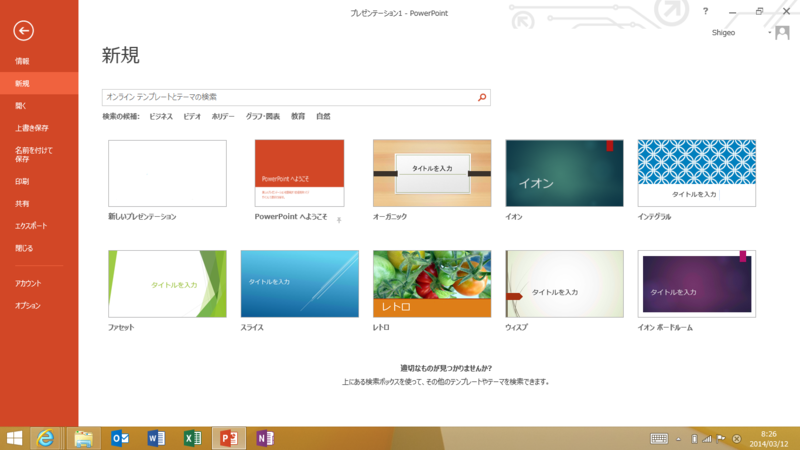Open the Windows Start button
Viewport: 800px width, 450px height.
(x=14, y=438)
